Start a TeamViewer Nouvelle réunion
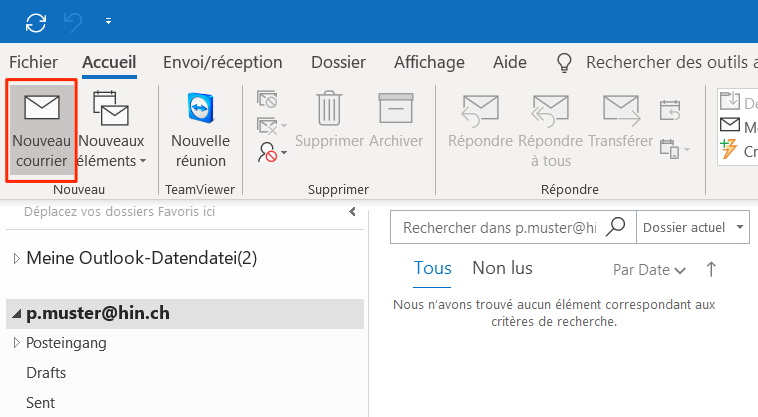Image resolution: width=758 pixels, height=417 pixels. [x=201, y=130]
